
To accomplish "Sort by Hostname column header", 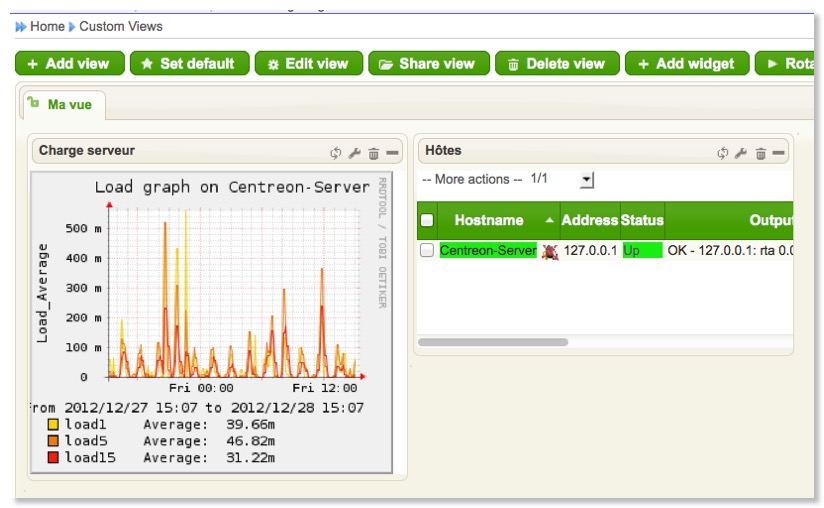I will coord(489,220).
